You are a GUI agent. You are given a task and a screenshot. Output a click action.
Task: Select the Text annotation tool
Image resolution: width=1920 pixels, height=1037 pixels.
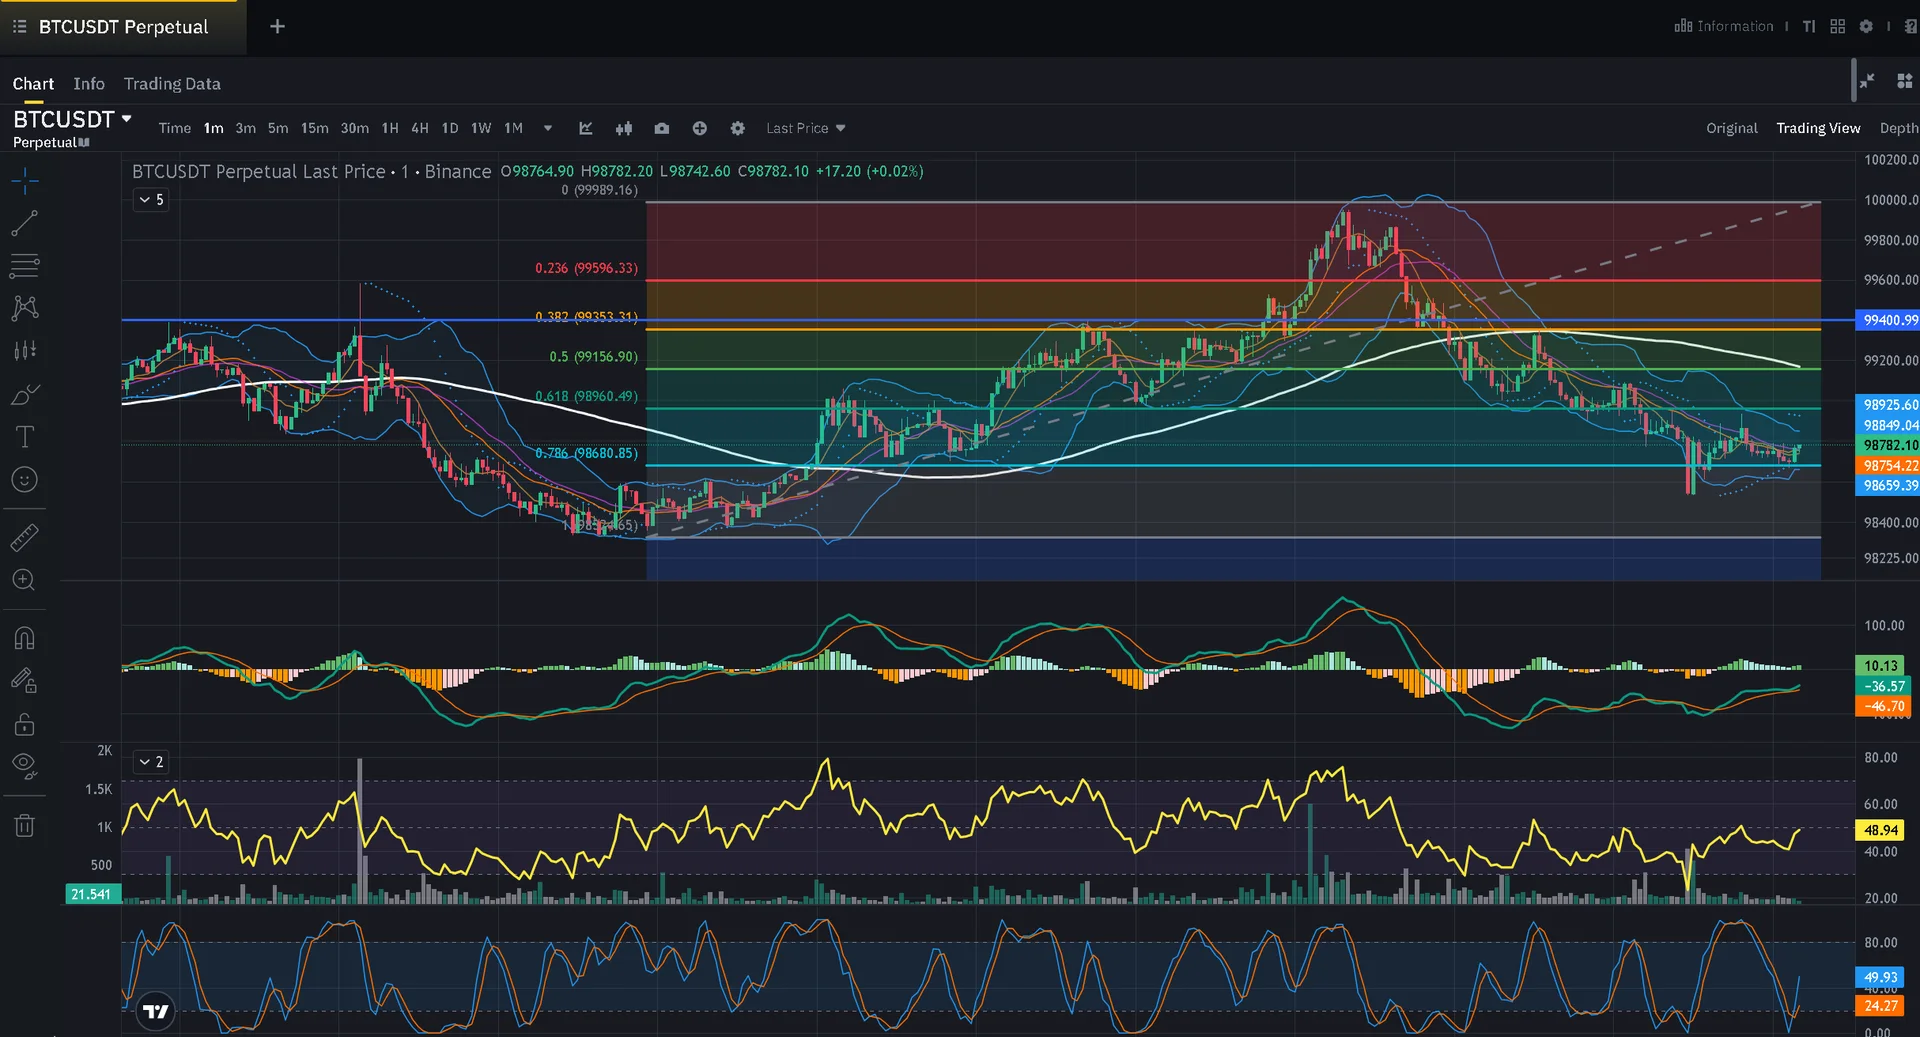(25, 437)
